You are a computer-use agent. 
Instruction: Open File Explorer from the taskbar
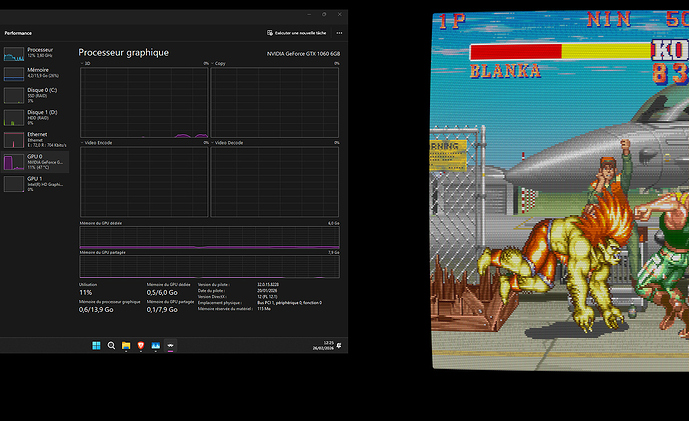(126, 346)
